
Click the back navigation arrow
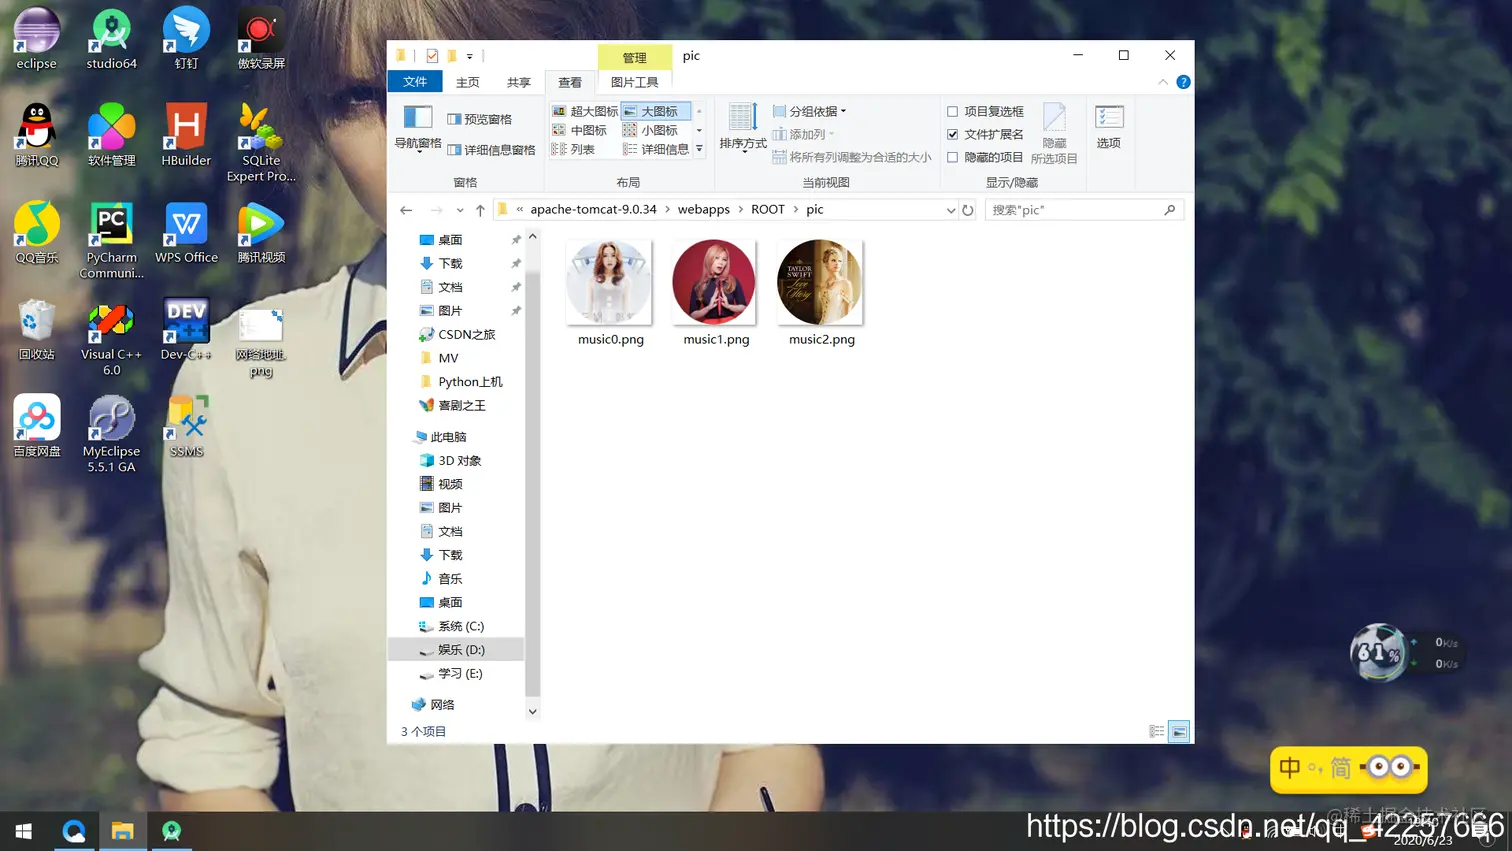pyautogui.click(x=406, y=210)
